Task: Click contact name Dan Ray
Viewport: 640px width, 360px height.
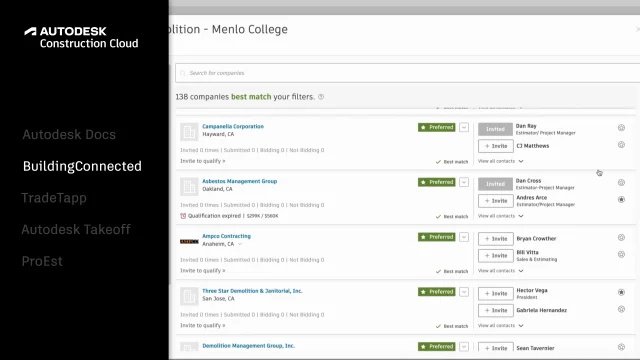Action: pos(526,126)
